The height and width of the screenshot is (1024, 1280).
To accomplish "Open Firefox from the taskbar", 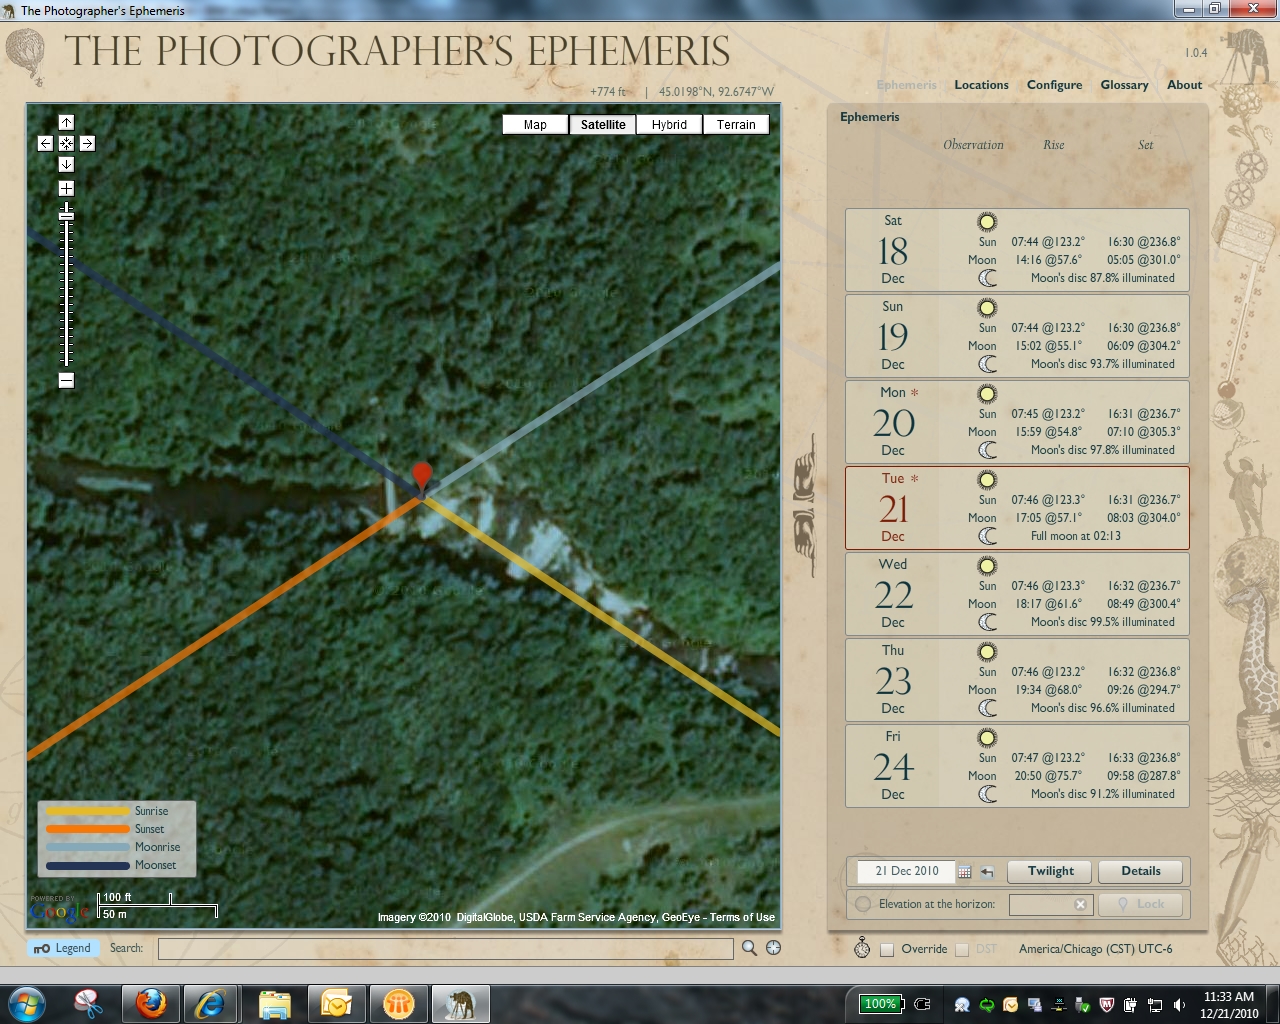I will [151, 1003].
